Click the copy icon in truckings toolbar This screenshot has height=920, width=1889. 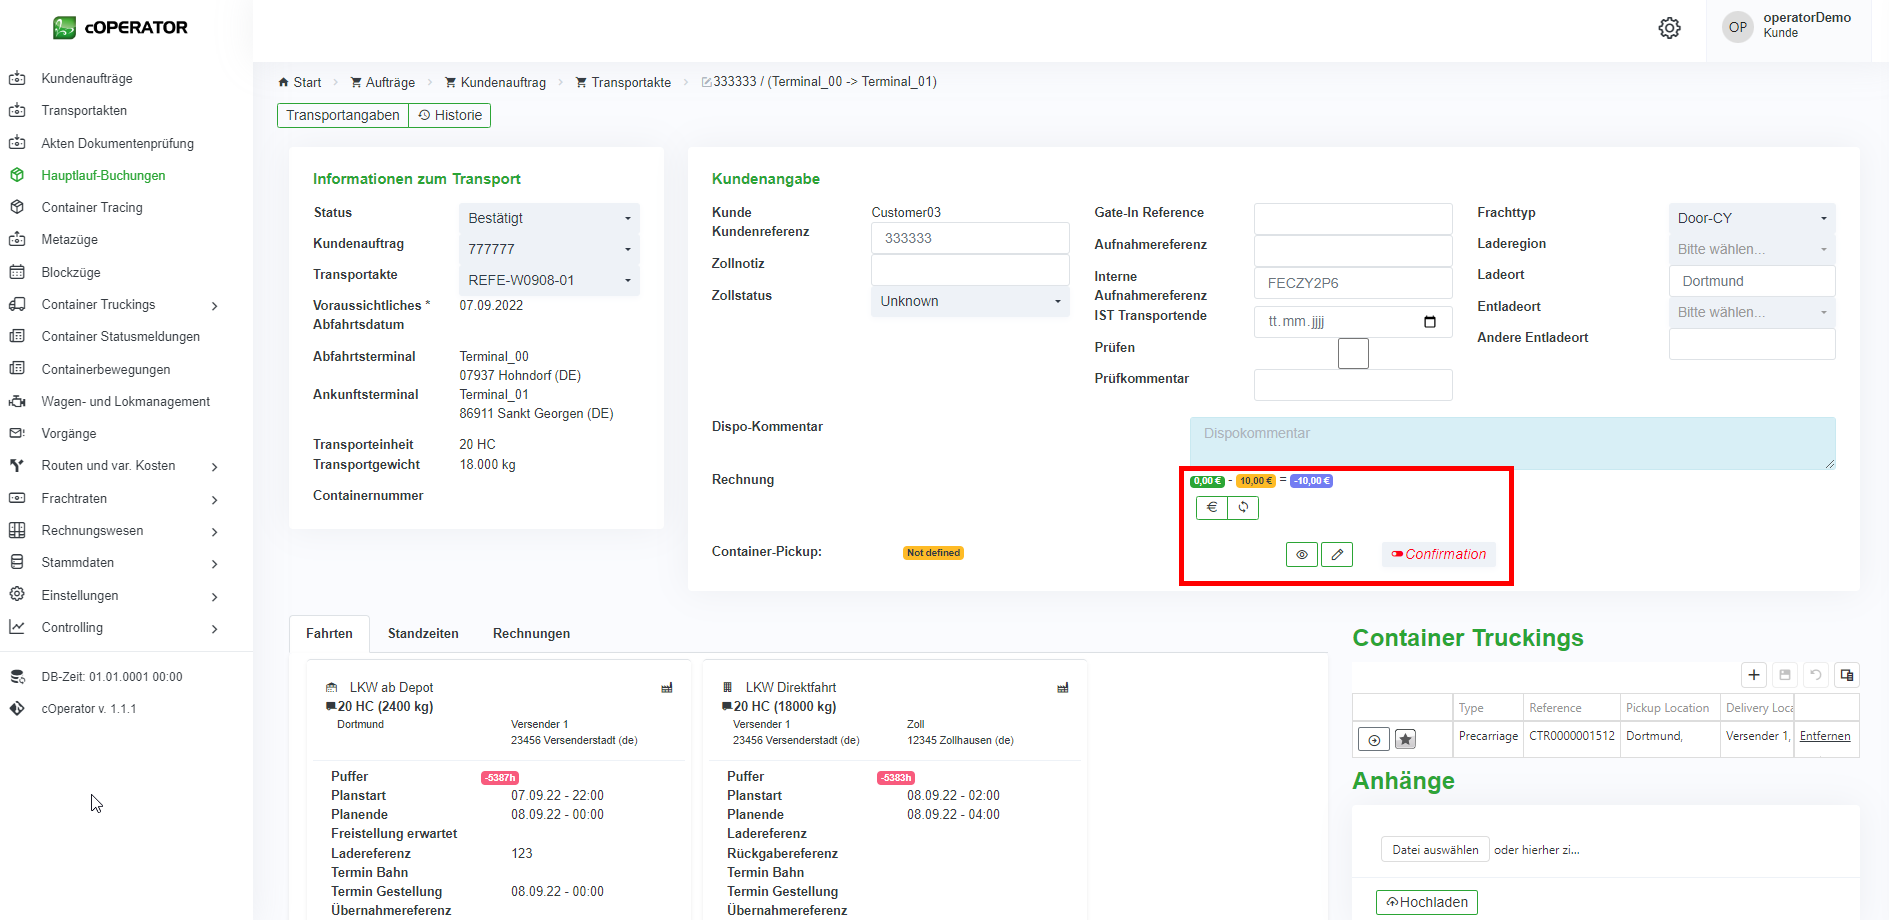tap(1846, 675)
